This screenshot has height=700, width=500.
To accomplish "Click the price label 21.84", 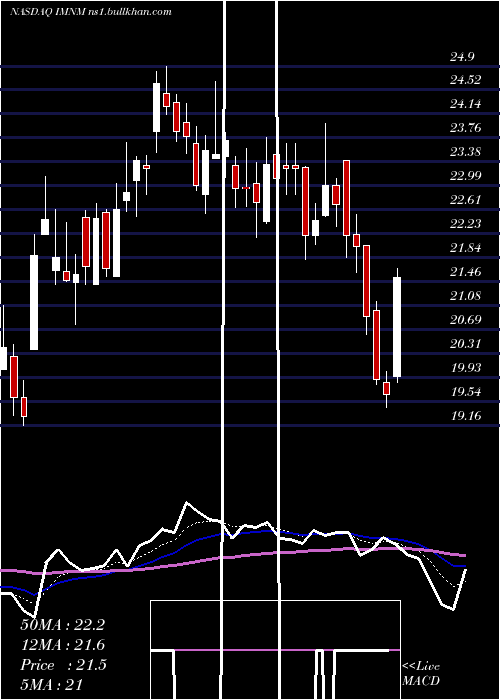I will [466, 248].
